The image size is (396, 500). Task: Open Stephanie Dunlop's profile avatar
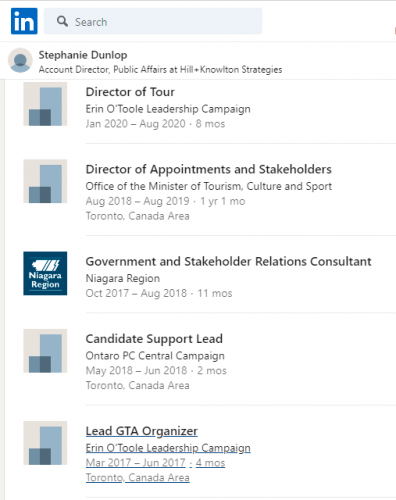tap(20, 60)
